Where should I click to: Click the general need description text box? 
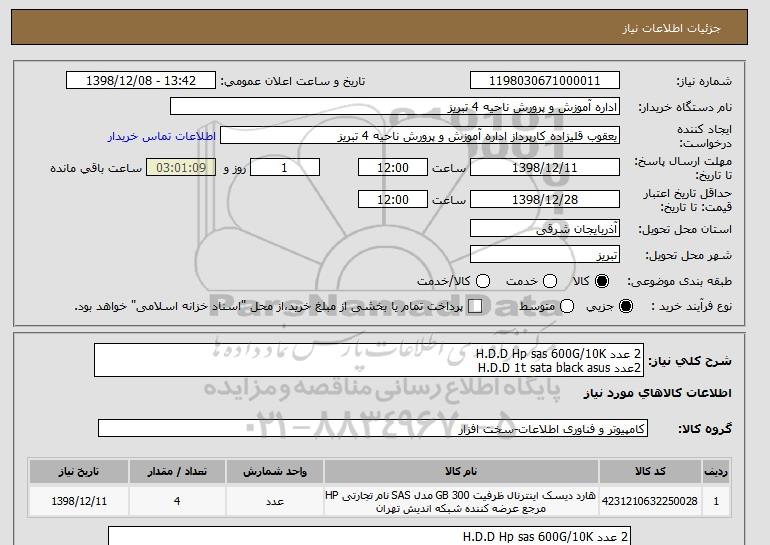pos(369,360)
